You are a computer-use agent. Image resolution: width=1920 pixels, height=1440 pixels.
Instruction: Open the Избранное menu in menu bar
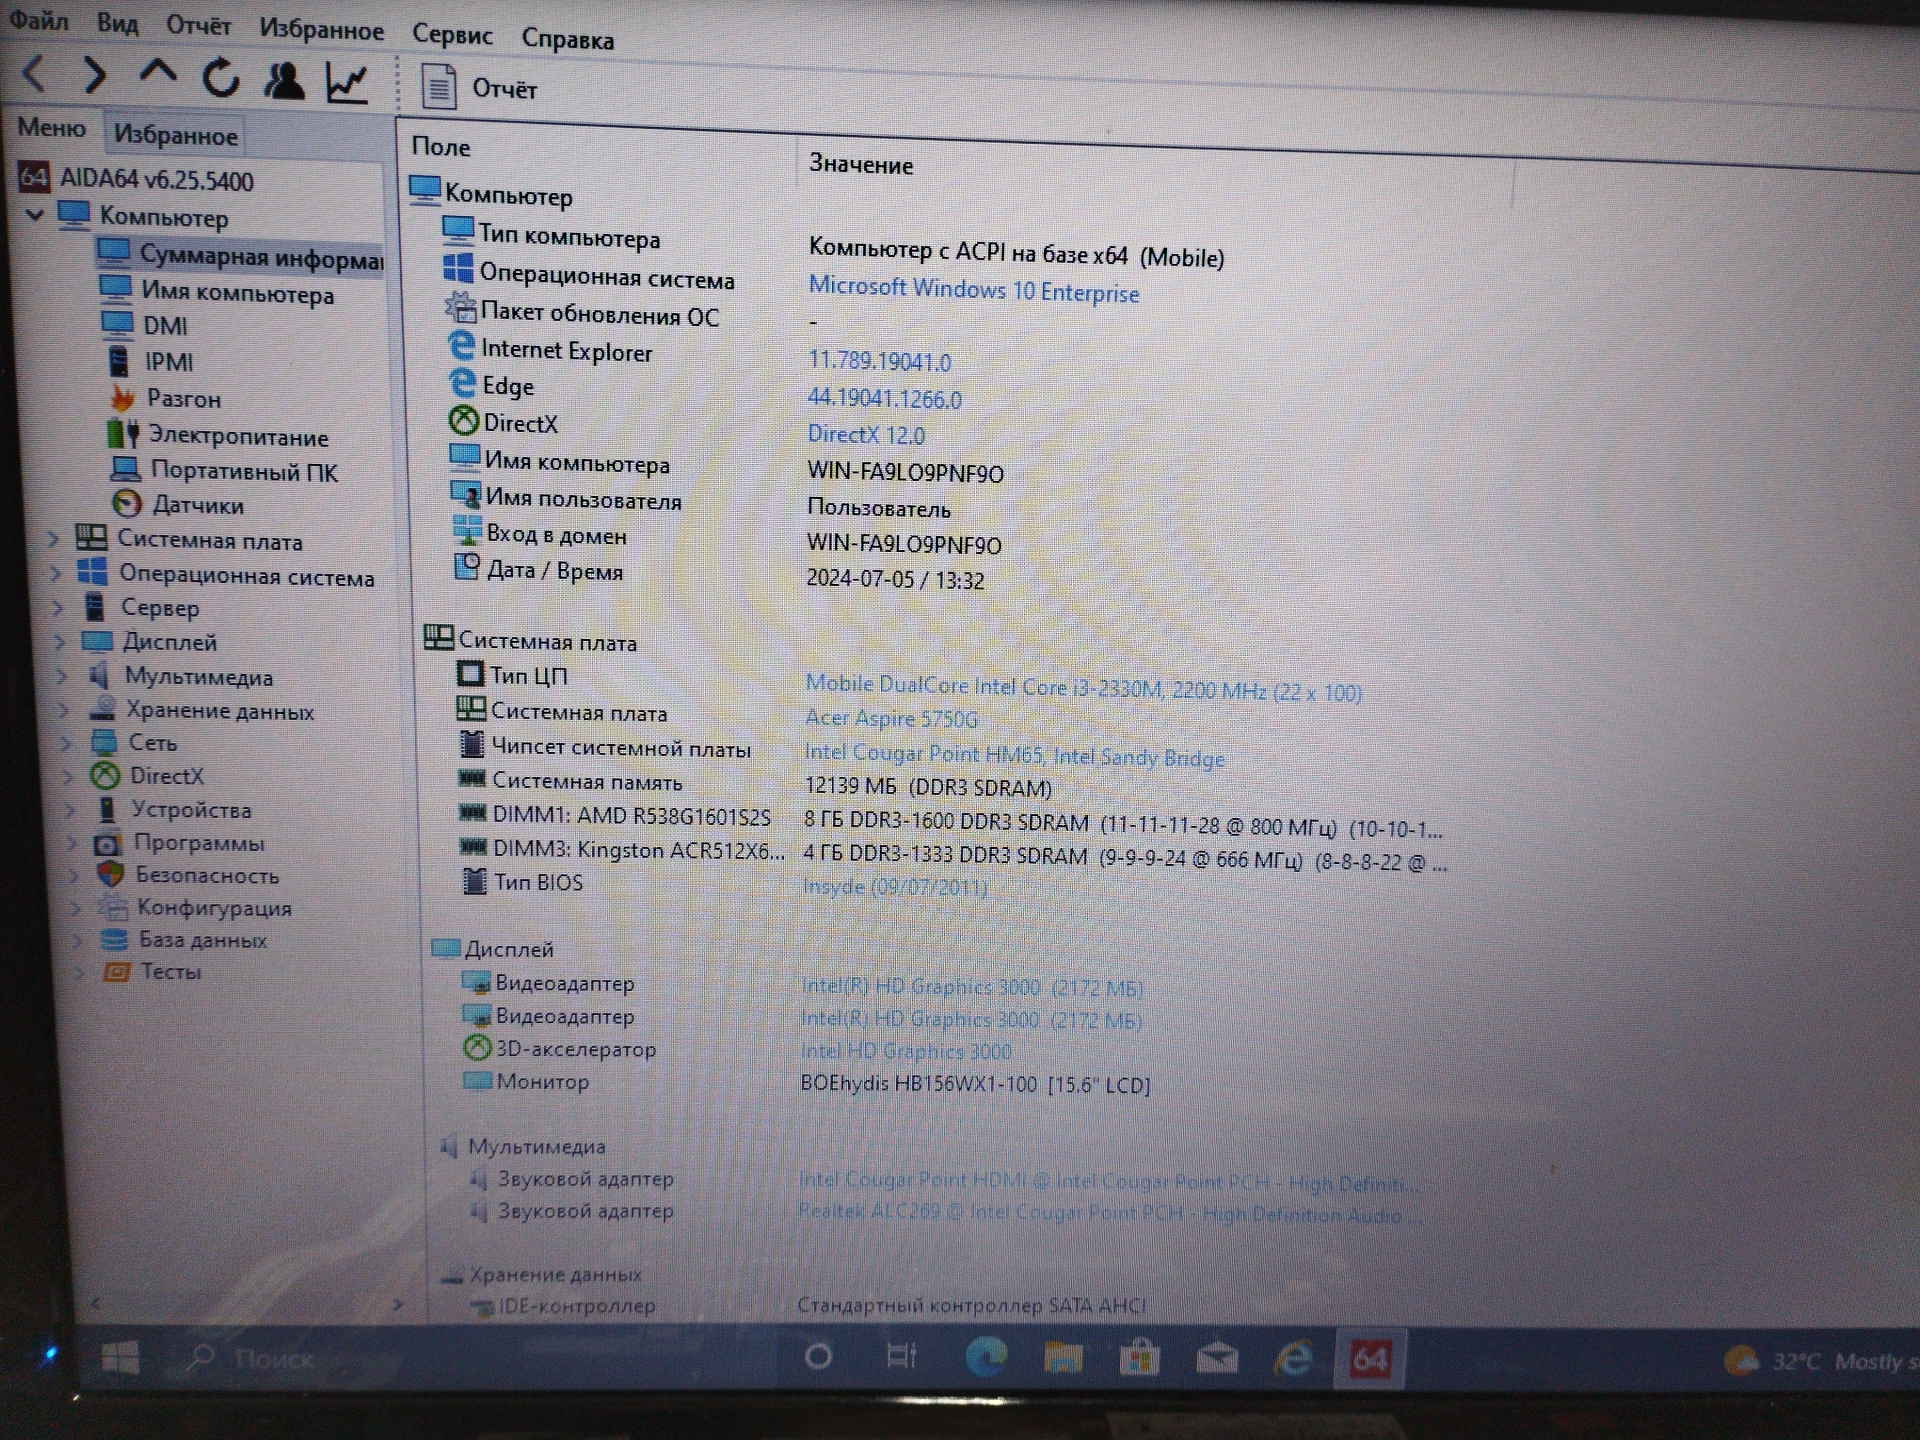321,29
